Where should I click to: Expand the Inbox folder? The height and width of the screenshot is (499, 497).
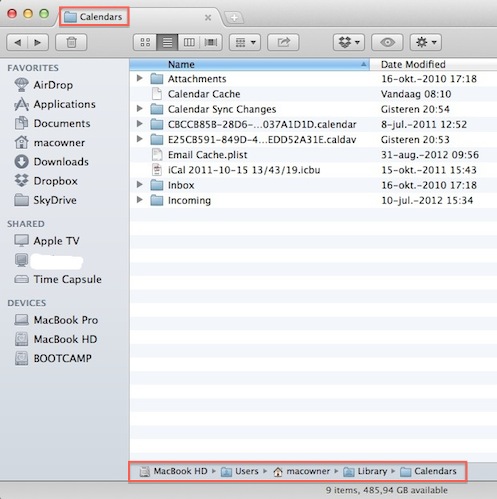140,184
